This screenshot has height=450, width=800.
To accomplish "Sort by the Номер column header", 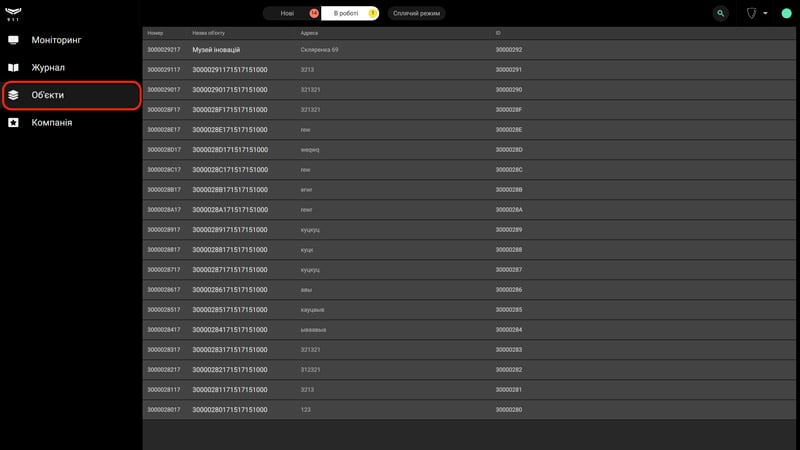I will (x=155, y=33).
